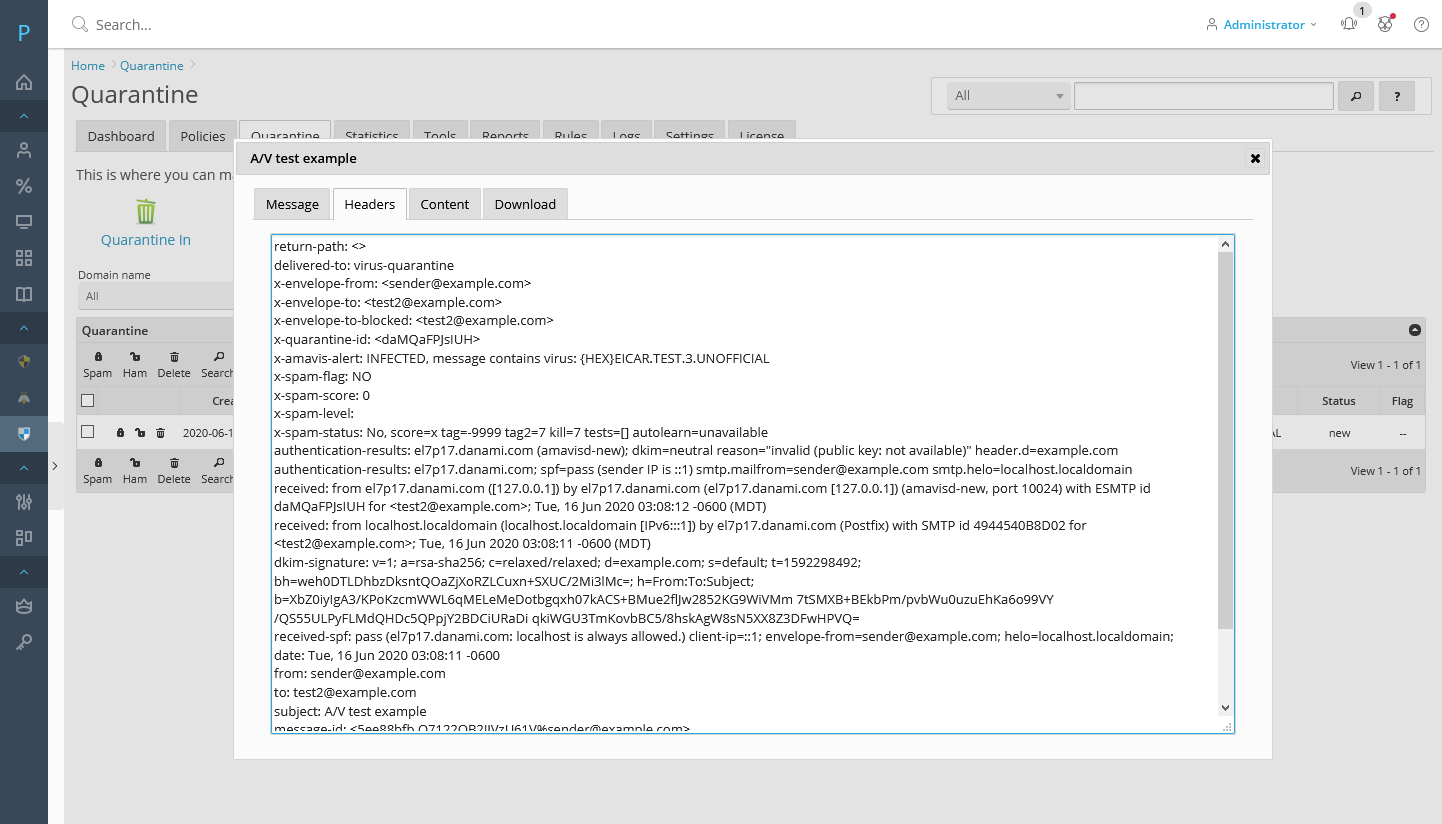This screenshot has width=1442, height=824.
Task: Open the Dashboard tab behind the dialog
Action: tap(121, 136)
